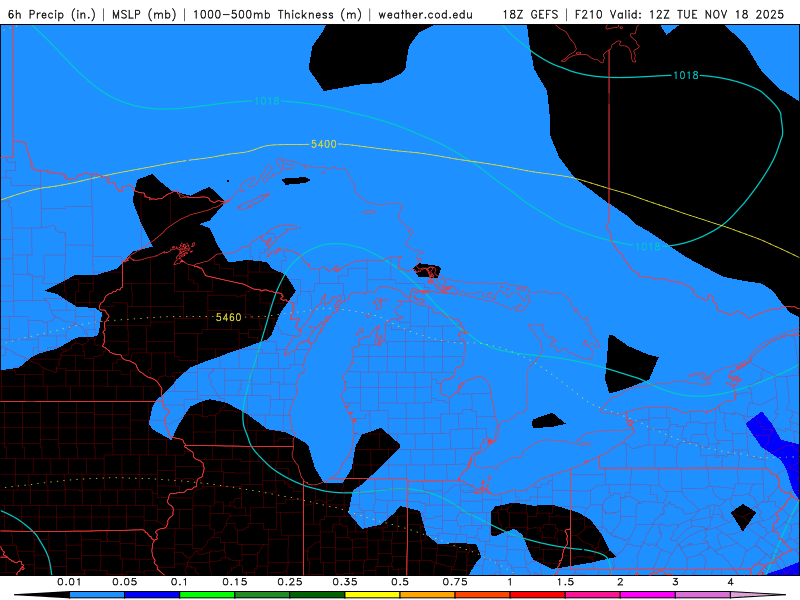The width and height of the screenshot is (800, 600).
Task: Click the dark blue 0.05 legend swatch
Action: (152, 595)
